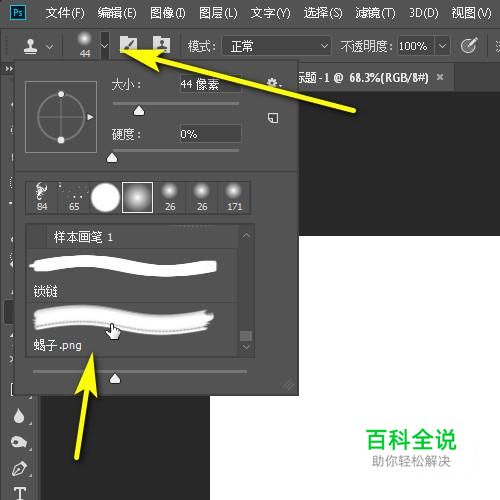500x500 pixels.
Task: Select the Blur tool water drop icon
Action: (19, 416)
